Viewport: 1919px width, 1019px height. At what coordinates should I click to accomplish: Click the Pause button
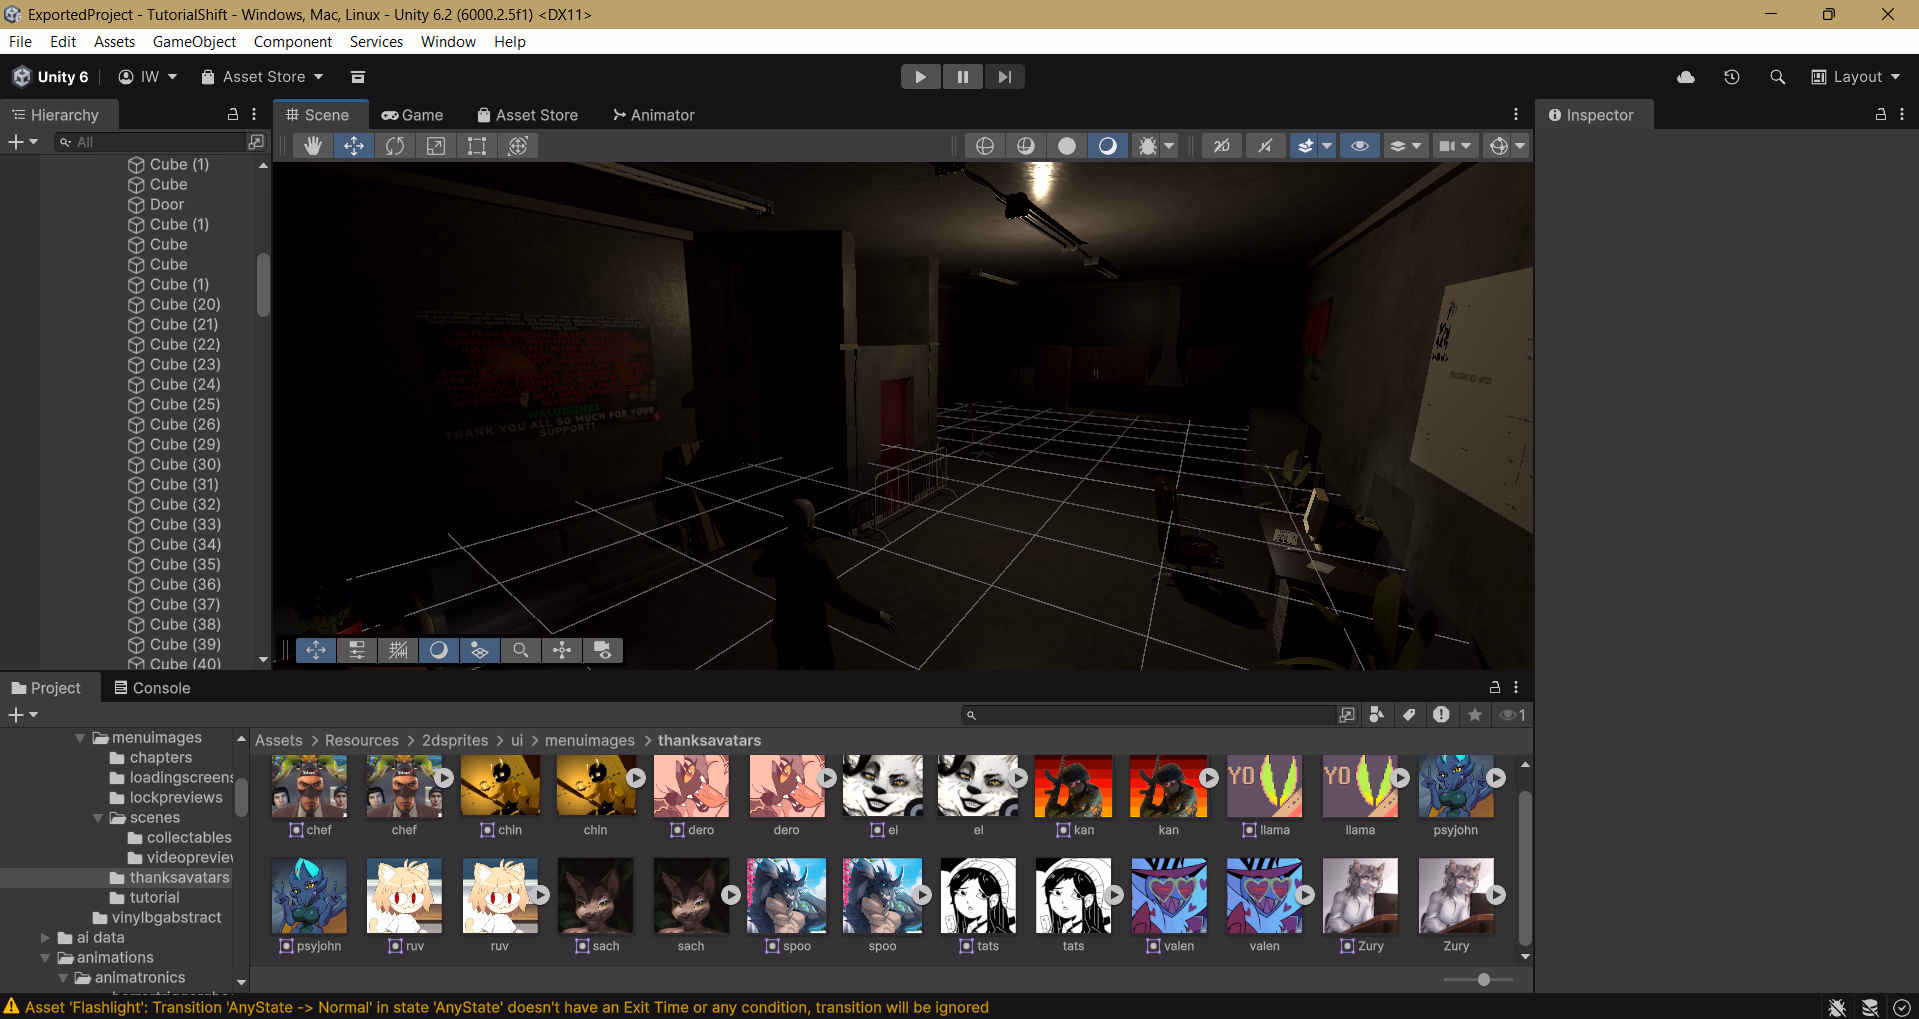[962, 77]
